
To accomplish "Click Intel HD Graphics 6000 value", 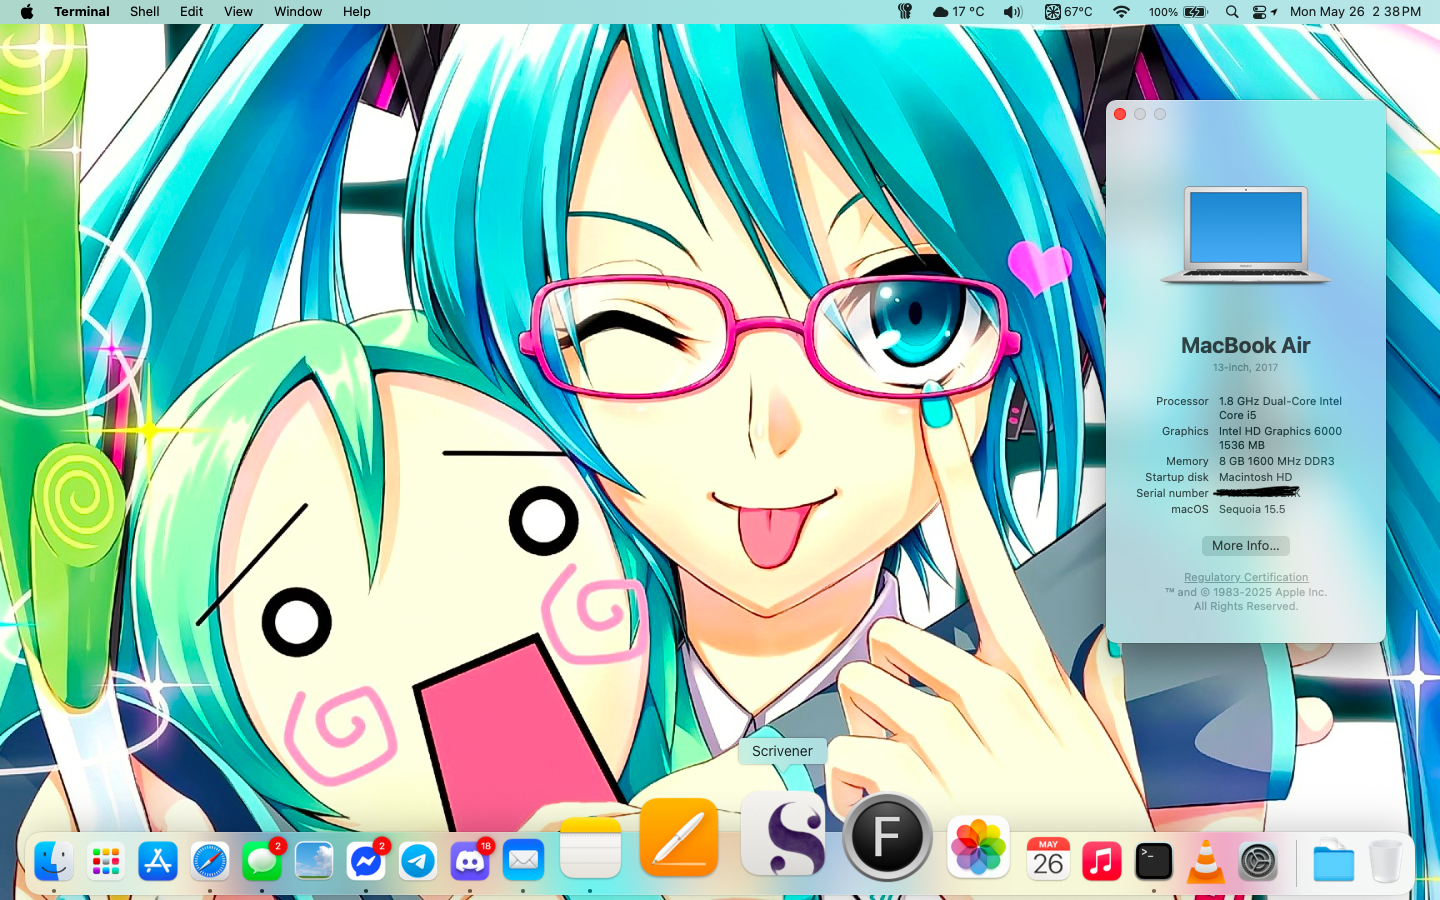I will 1280,438.
